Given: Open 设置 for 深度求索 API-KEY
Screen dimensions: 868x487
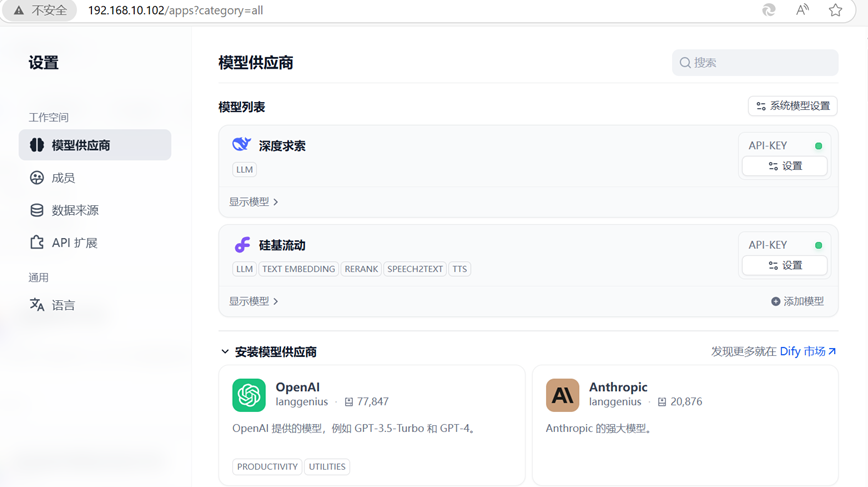Looking at the screenshot, I should tap(784, 166).
